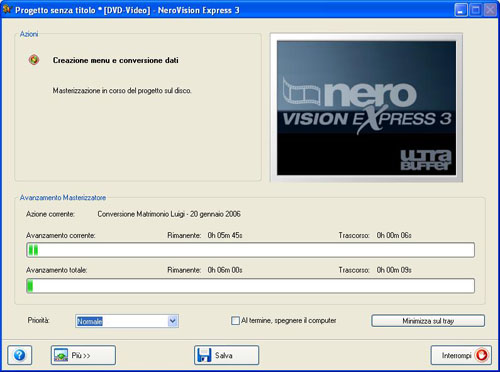Click 'Creazione menu e conversione dati' action text
This screenshot has width=500, height=372.
coord(116,60)
